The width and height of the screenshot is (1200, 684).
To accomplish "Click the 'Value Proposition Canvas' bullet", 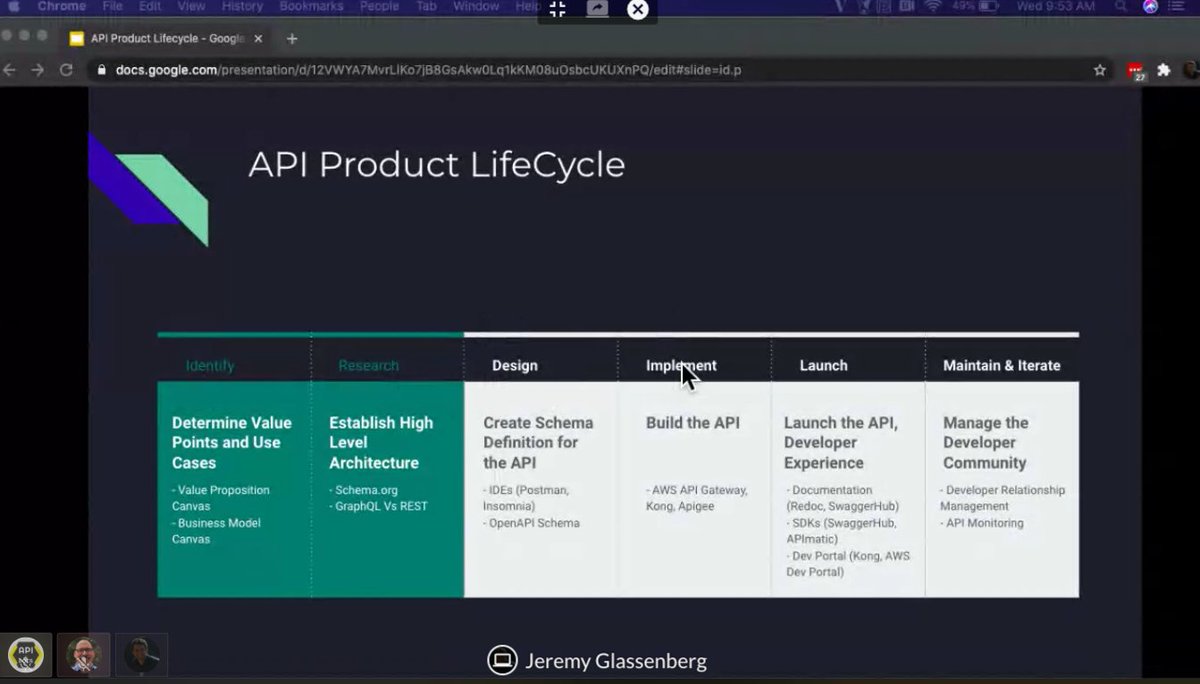I will click(220, 498).
